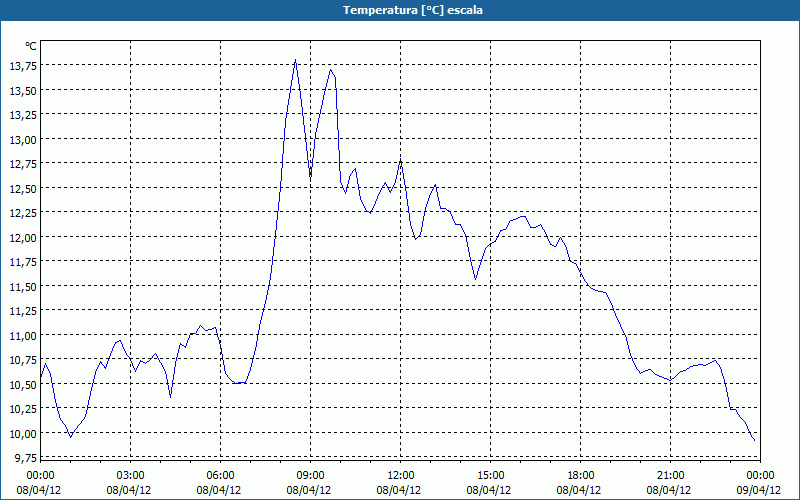
Task: Click the 21:00 time axis label
Action: tap(670, 476)
